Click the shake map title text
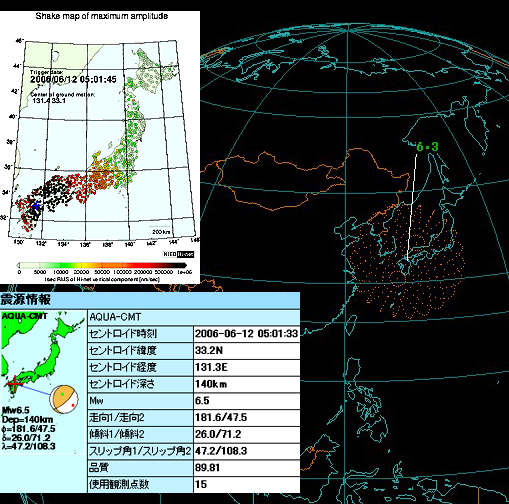The image size is (509, 504). (102, 16)
